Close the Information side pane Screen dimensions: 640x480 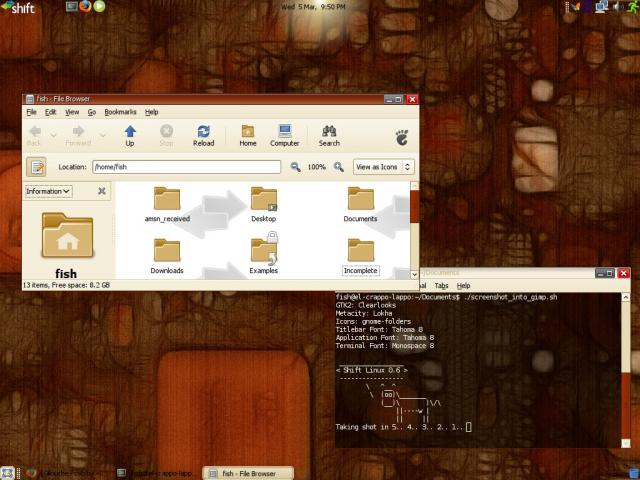tap(102, 191)
